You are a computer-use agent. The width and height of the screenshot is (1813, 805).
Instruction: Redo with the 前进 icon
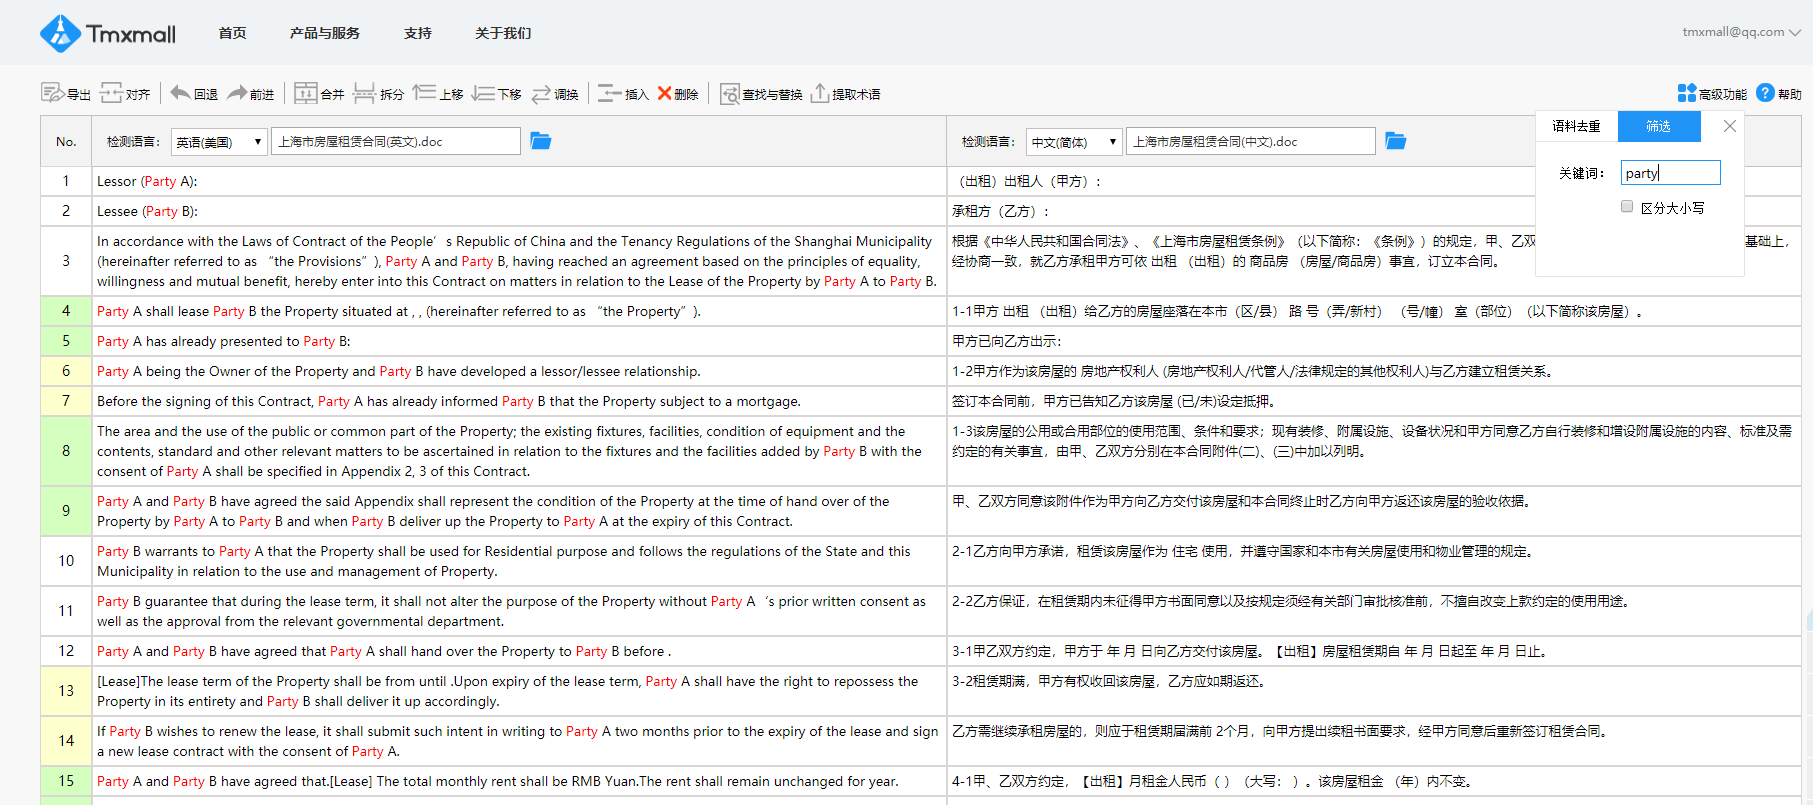[250, 93]
